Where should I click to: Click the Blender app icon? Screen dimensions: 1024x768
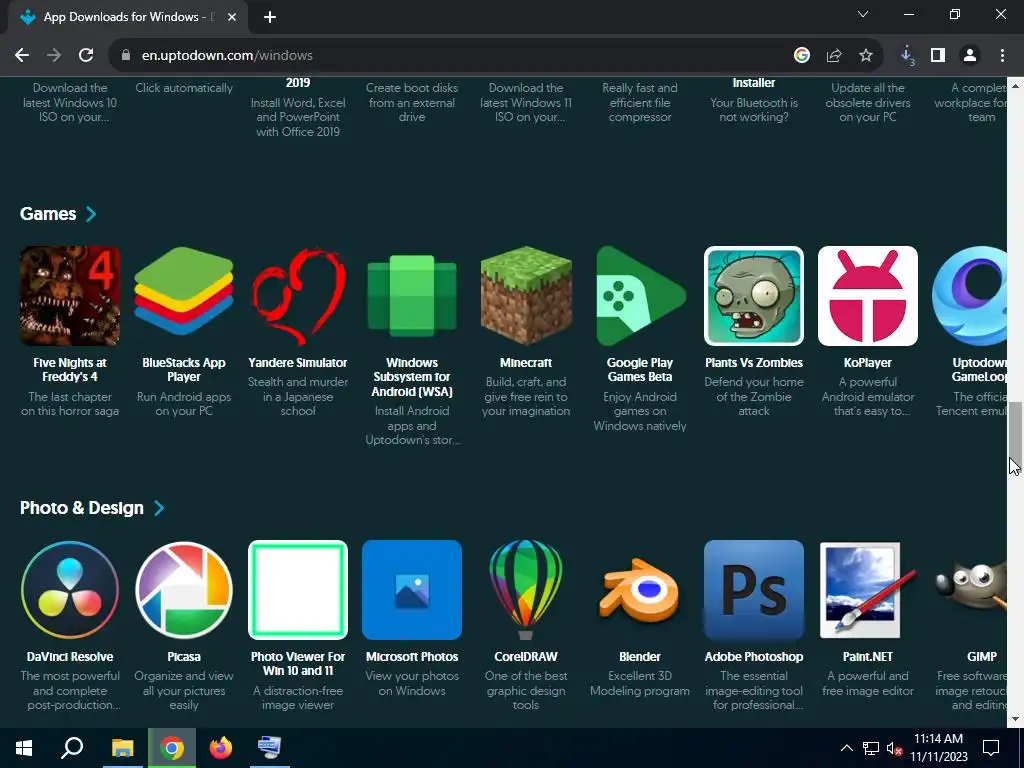pos(640,590)
